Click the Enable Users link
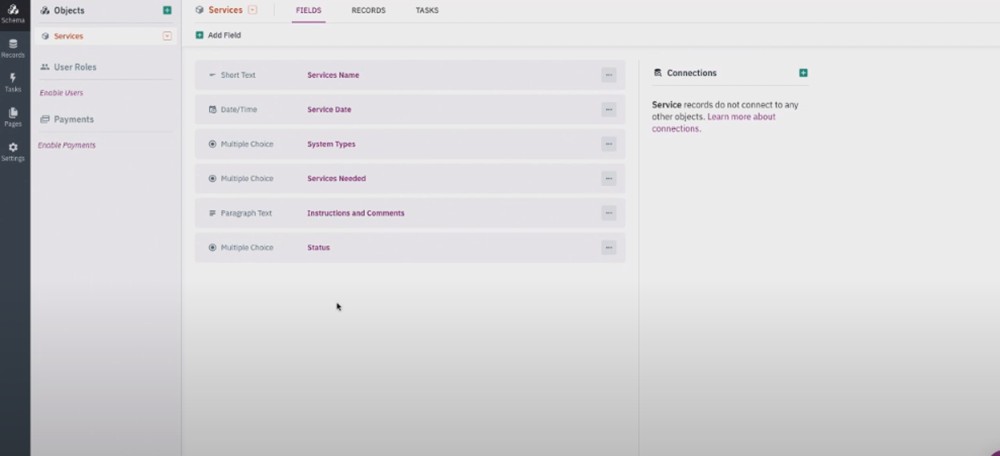The image size is (1000, 456). [61, 93]
